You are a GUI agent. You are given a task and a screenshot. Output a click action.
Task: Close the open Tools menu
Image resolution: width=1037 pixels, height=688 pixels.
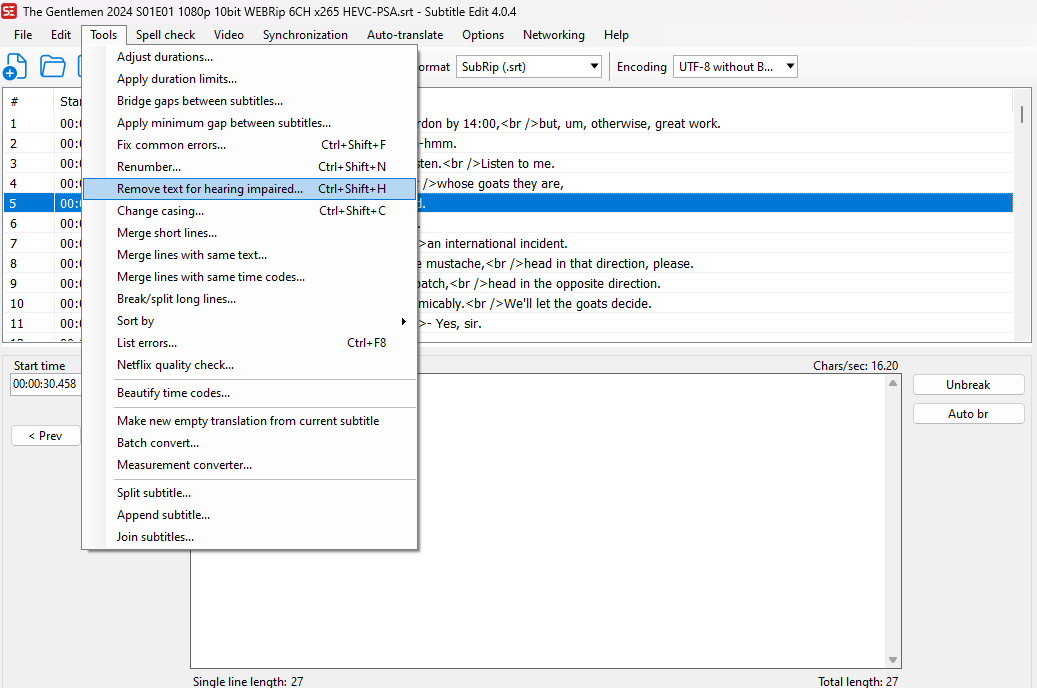pos(104,35)
